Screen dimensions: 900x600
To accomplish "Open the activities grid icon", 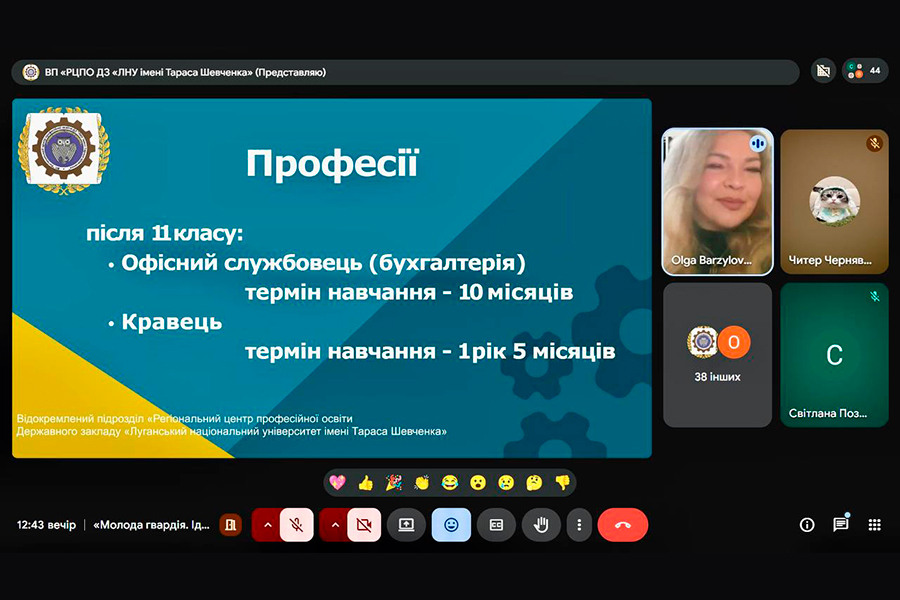I will [874, 525].
